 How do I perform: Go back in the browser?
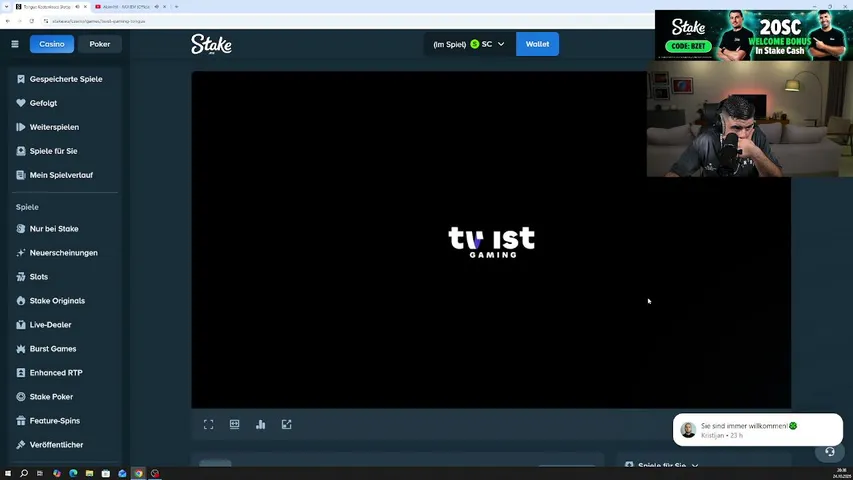pos(8,21)
